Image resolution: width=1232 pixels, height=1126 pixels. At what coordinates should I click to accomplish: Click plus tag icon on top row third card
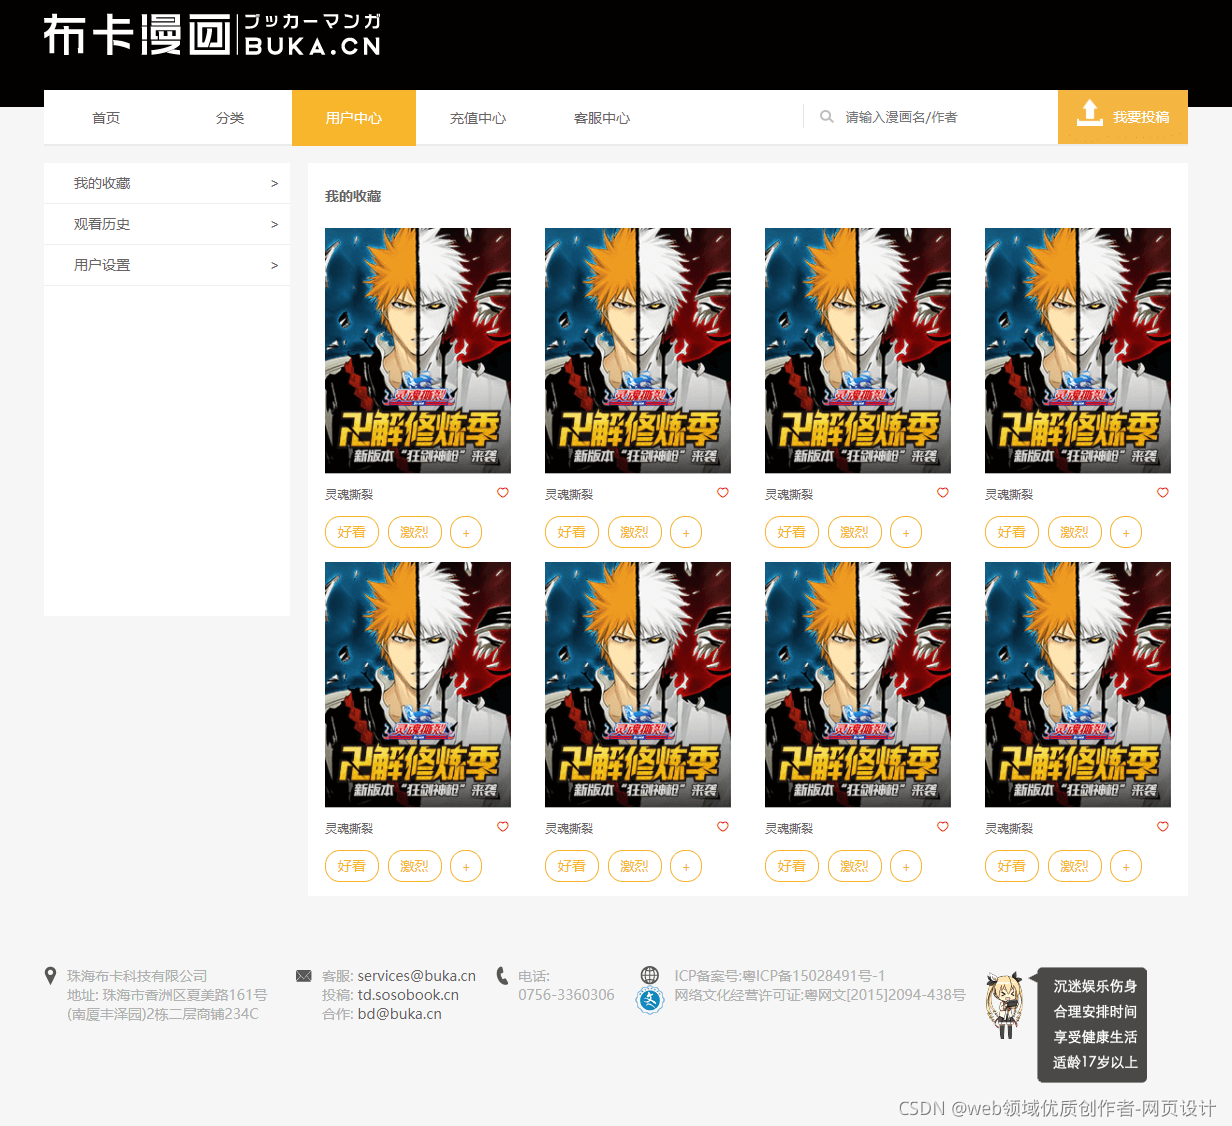906,532
